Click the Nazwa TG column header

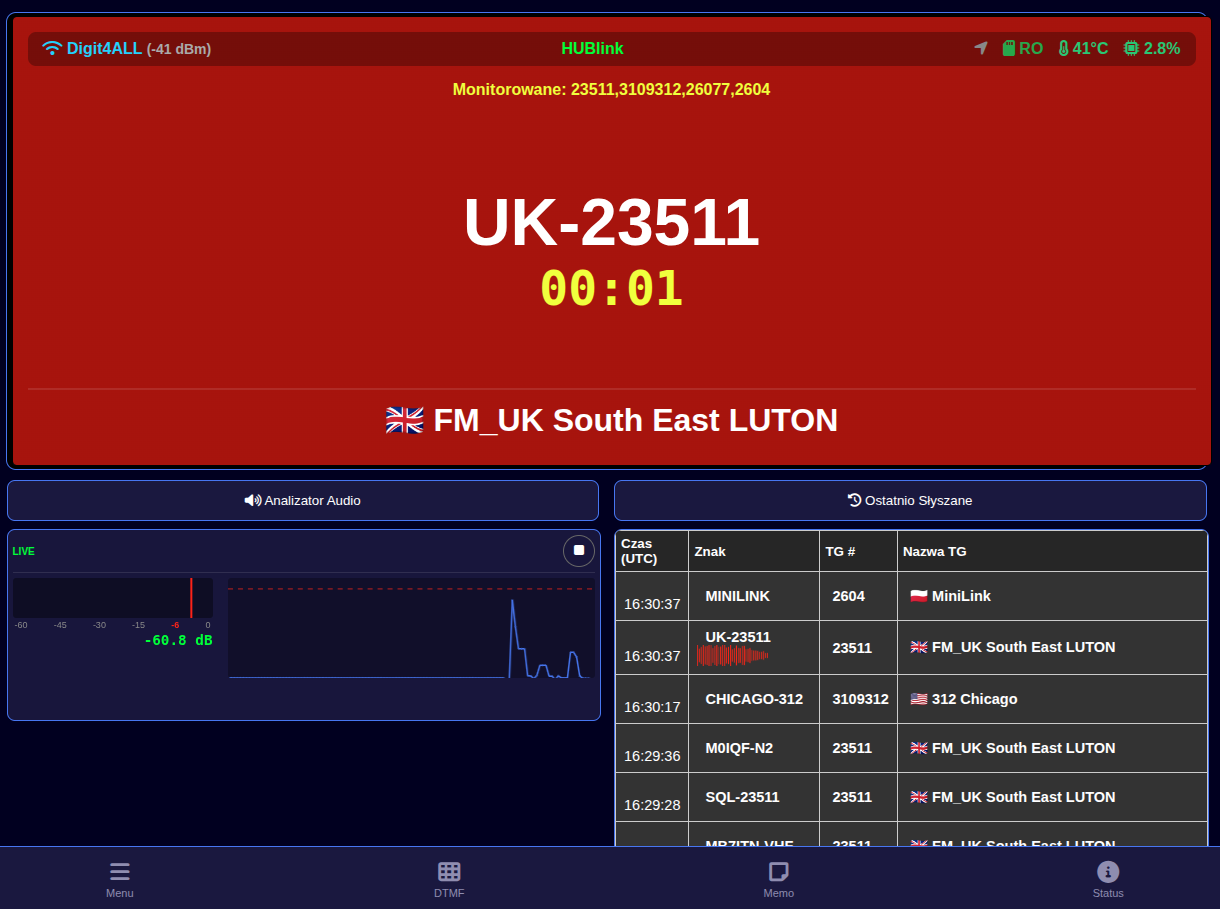934,551
